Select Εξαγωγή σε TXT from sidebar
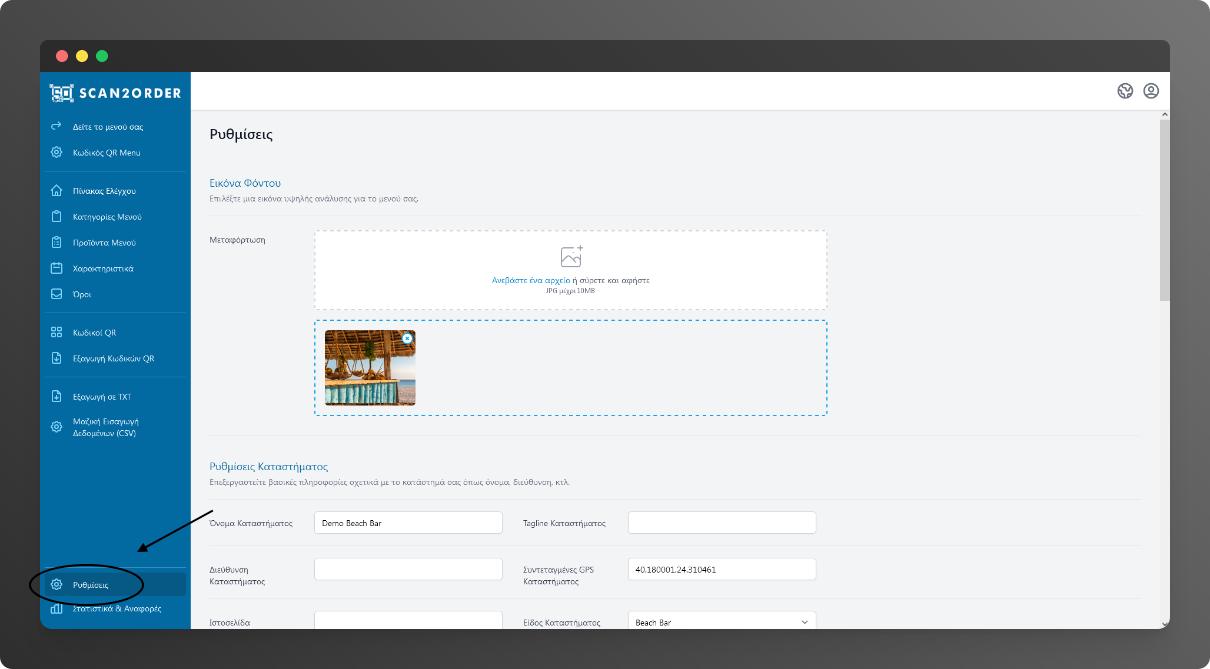This screenshot has width=1210, height=669. [102, 397]
